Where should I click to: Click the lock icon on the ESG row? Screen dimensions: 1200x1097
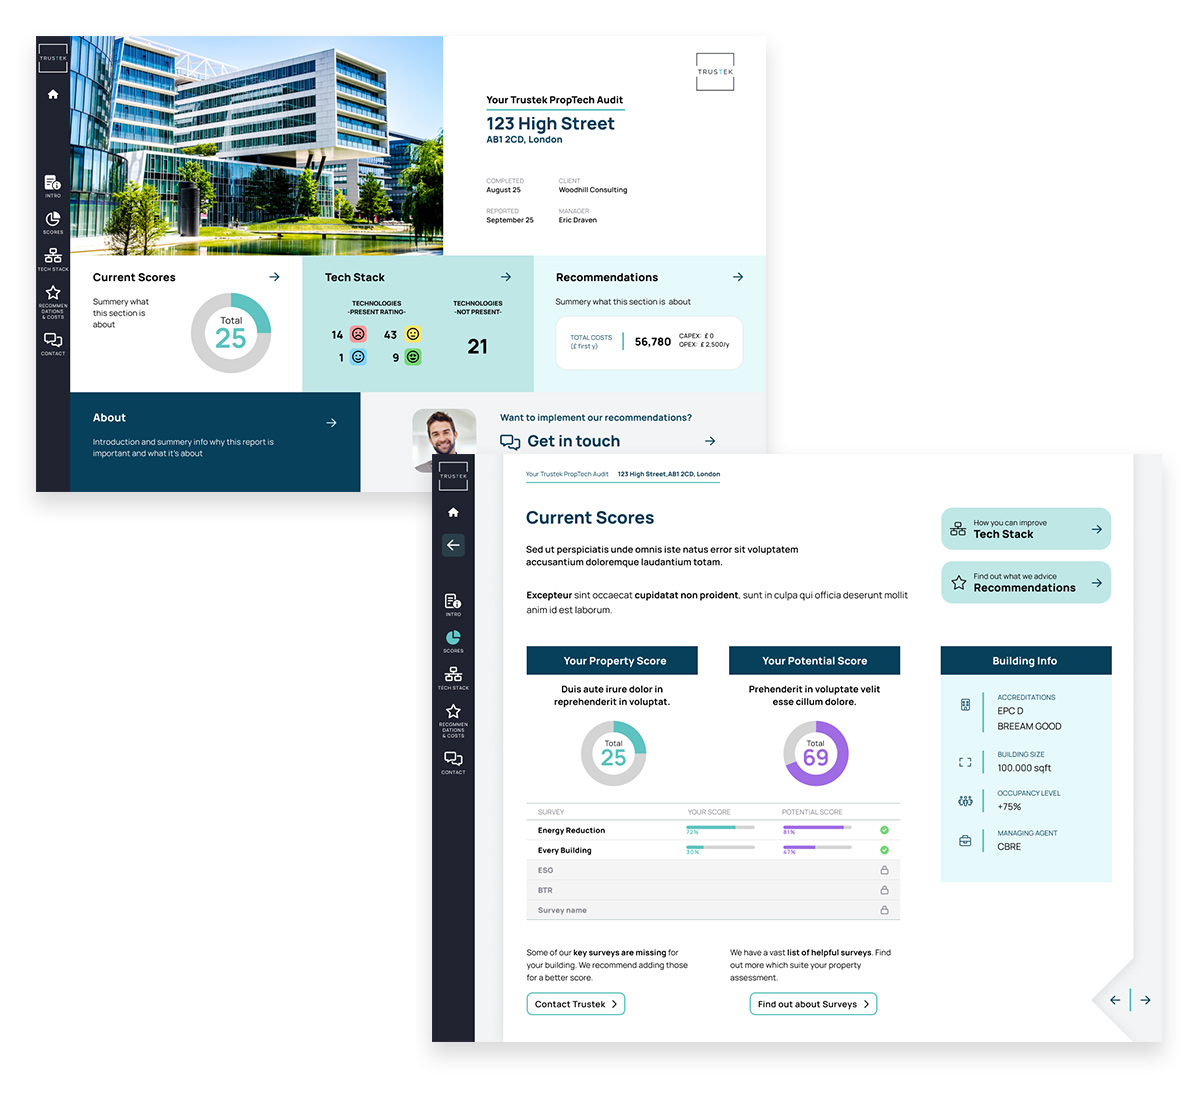tap(884, 870)
